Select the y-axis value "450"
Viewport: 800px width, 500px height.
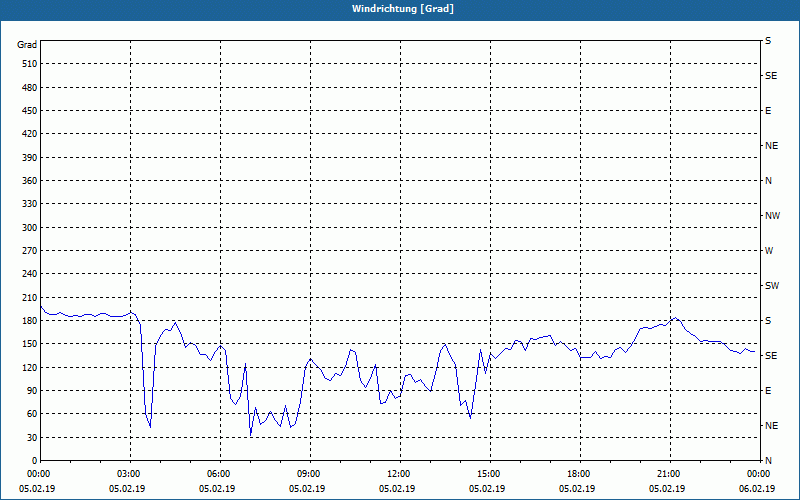tap(30, 111)
